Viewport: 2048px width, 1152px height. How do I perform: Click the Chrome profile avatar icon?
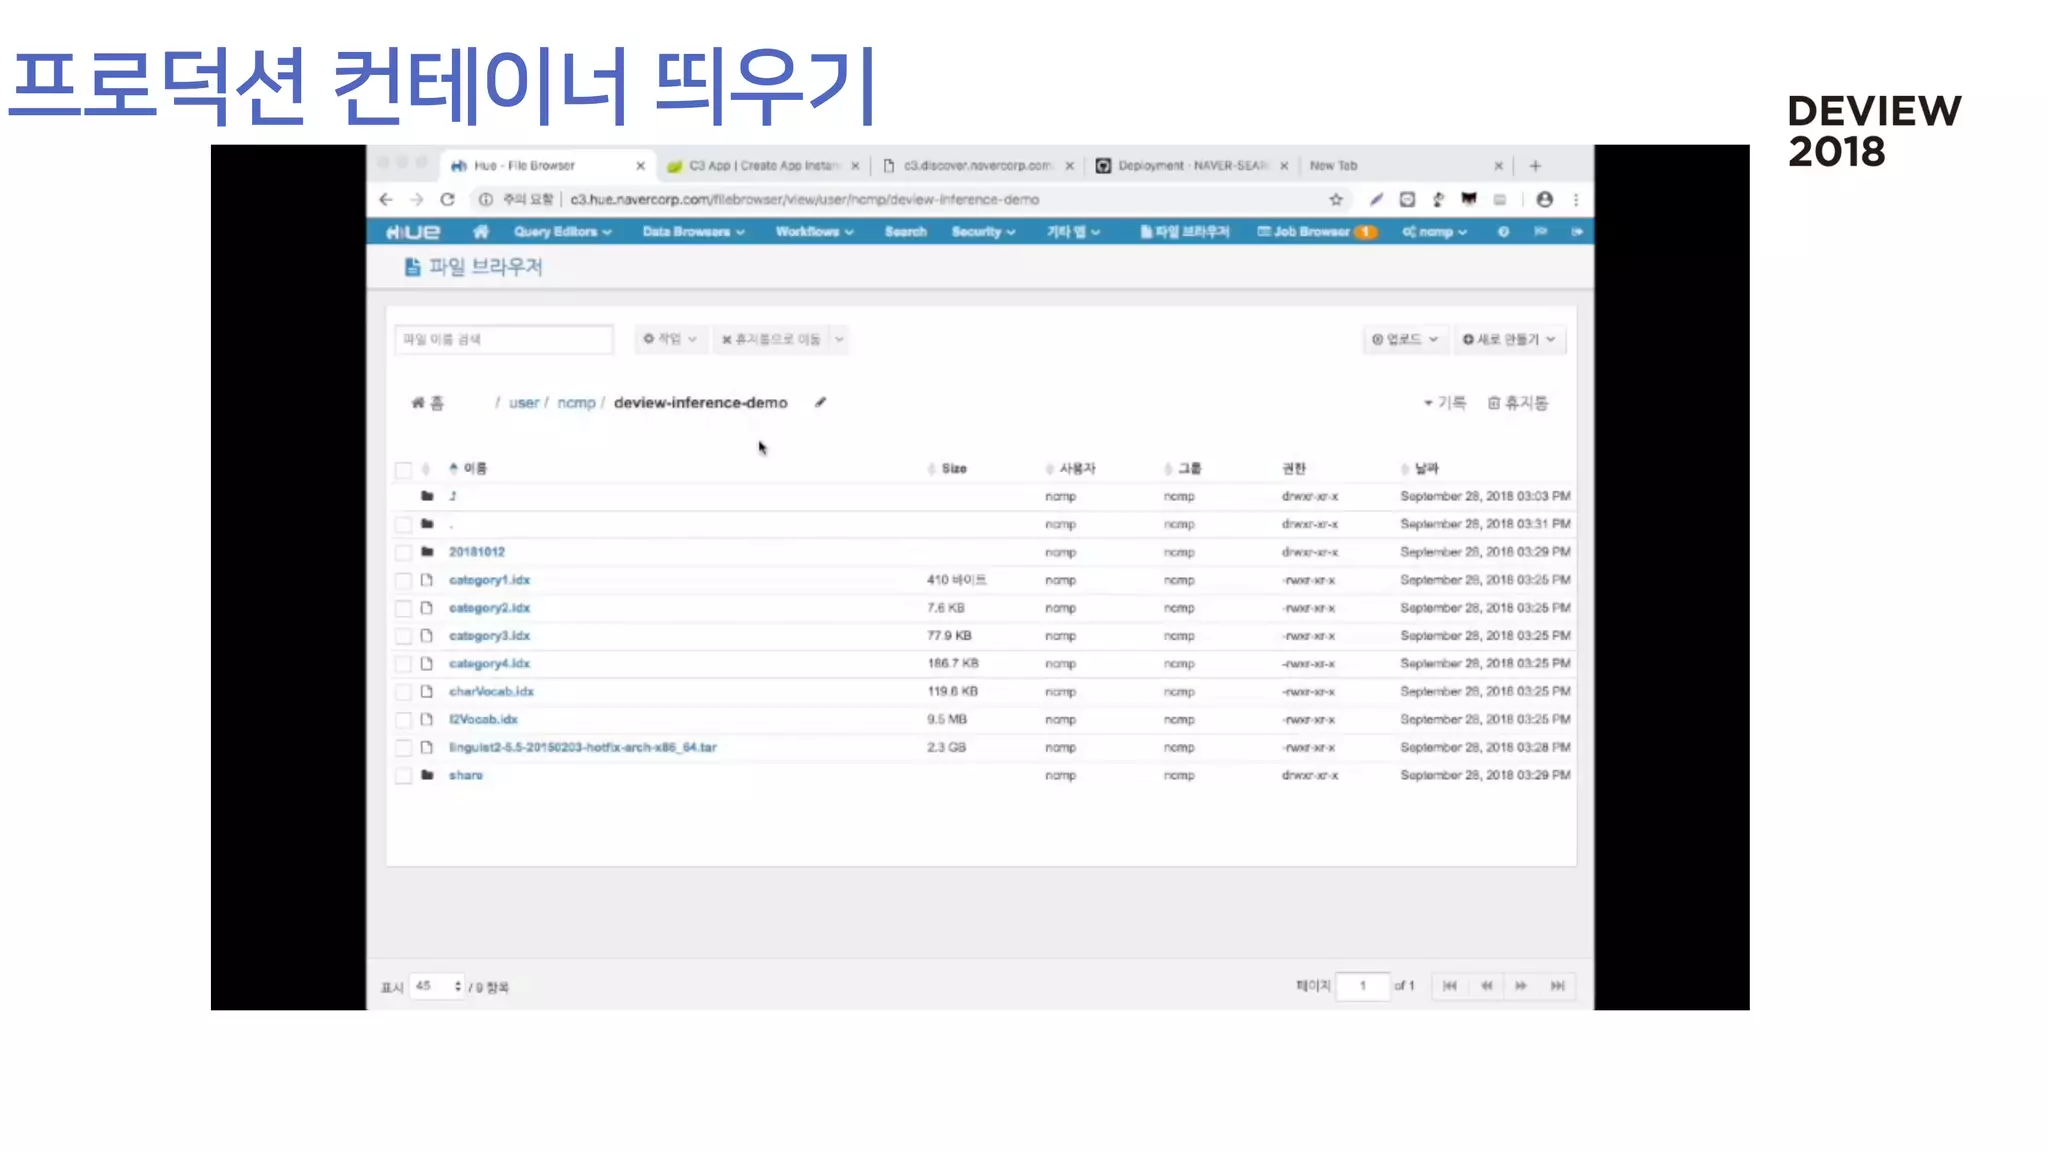[1544, 200]
